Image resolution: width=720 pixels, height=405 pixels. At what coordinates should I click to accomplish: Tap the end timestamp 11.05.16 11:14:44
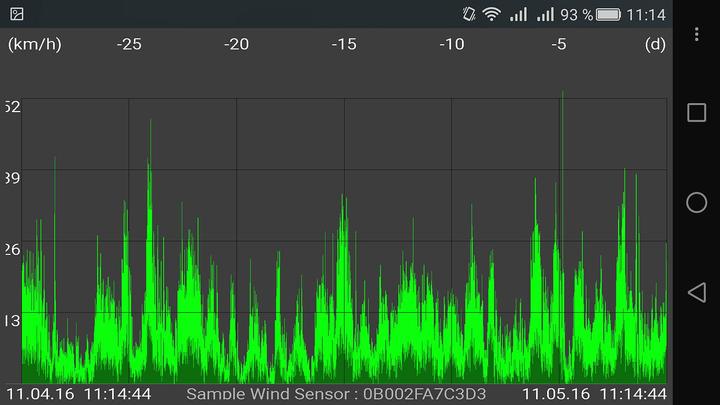tap(594, 394)
